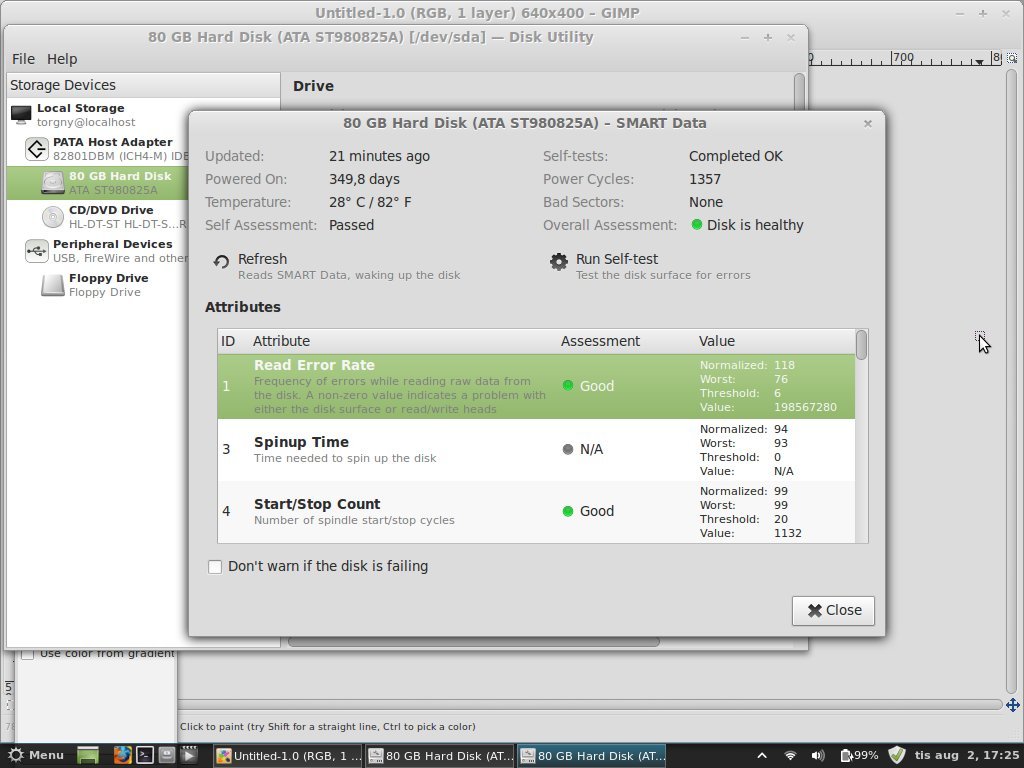Screen dimensions: 1024x768
Task: Click the Run Self-test gear icon
Action: pos(558,262)
